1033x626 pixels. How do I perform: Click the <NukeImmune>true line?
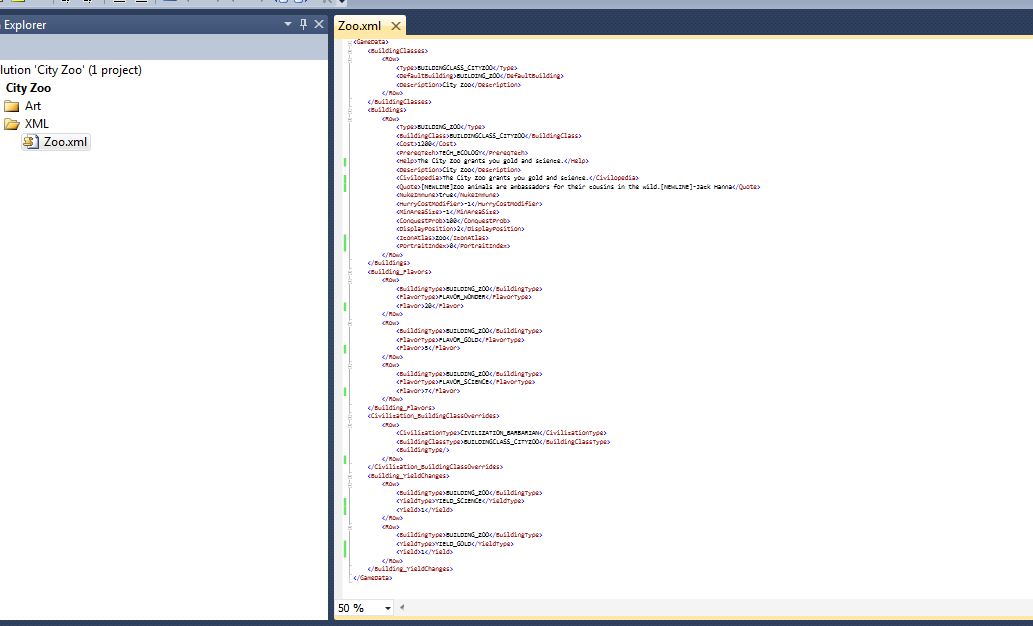448,195
